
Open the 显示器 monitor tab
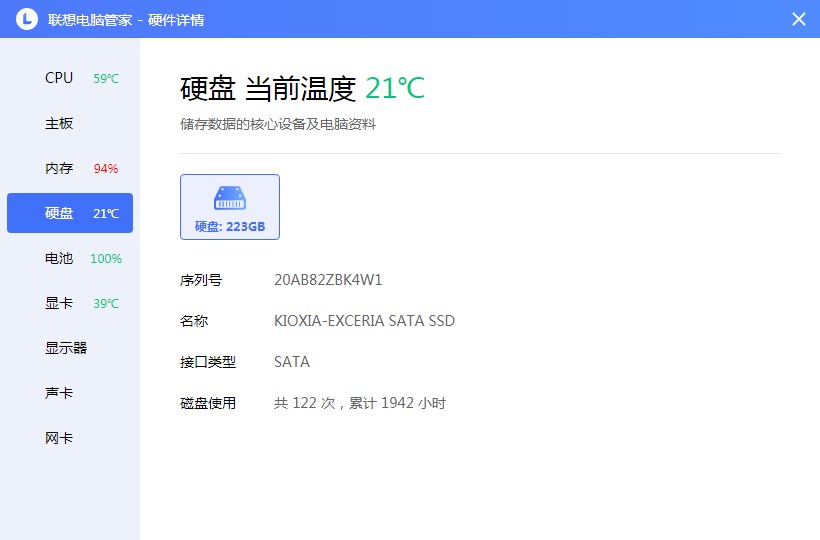click(70, 348)
